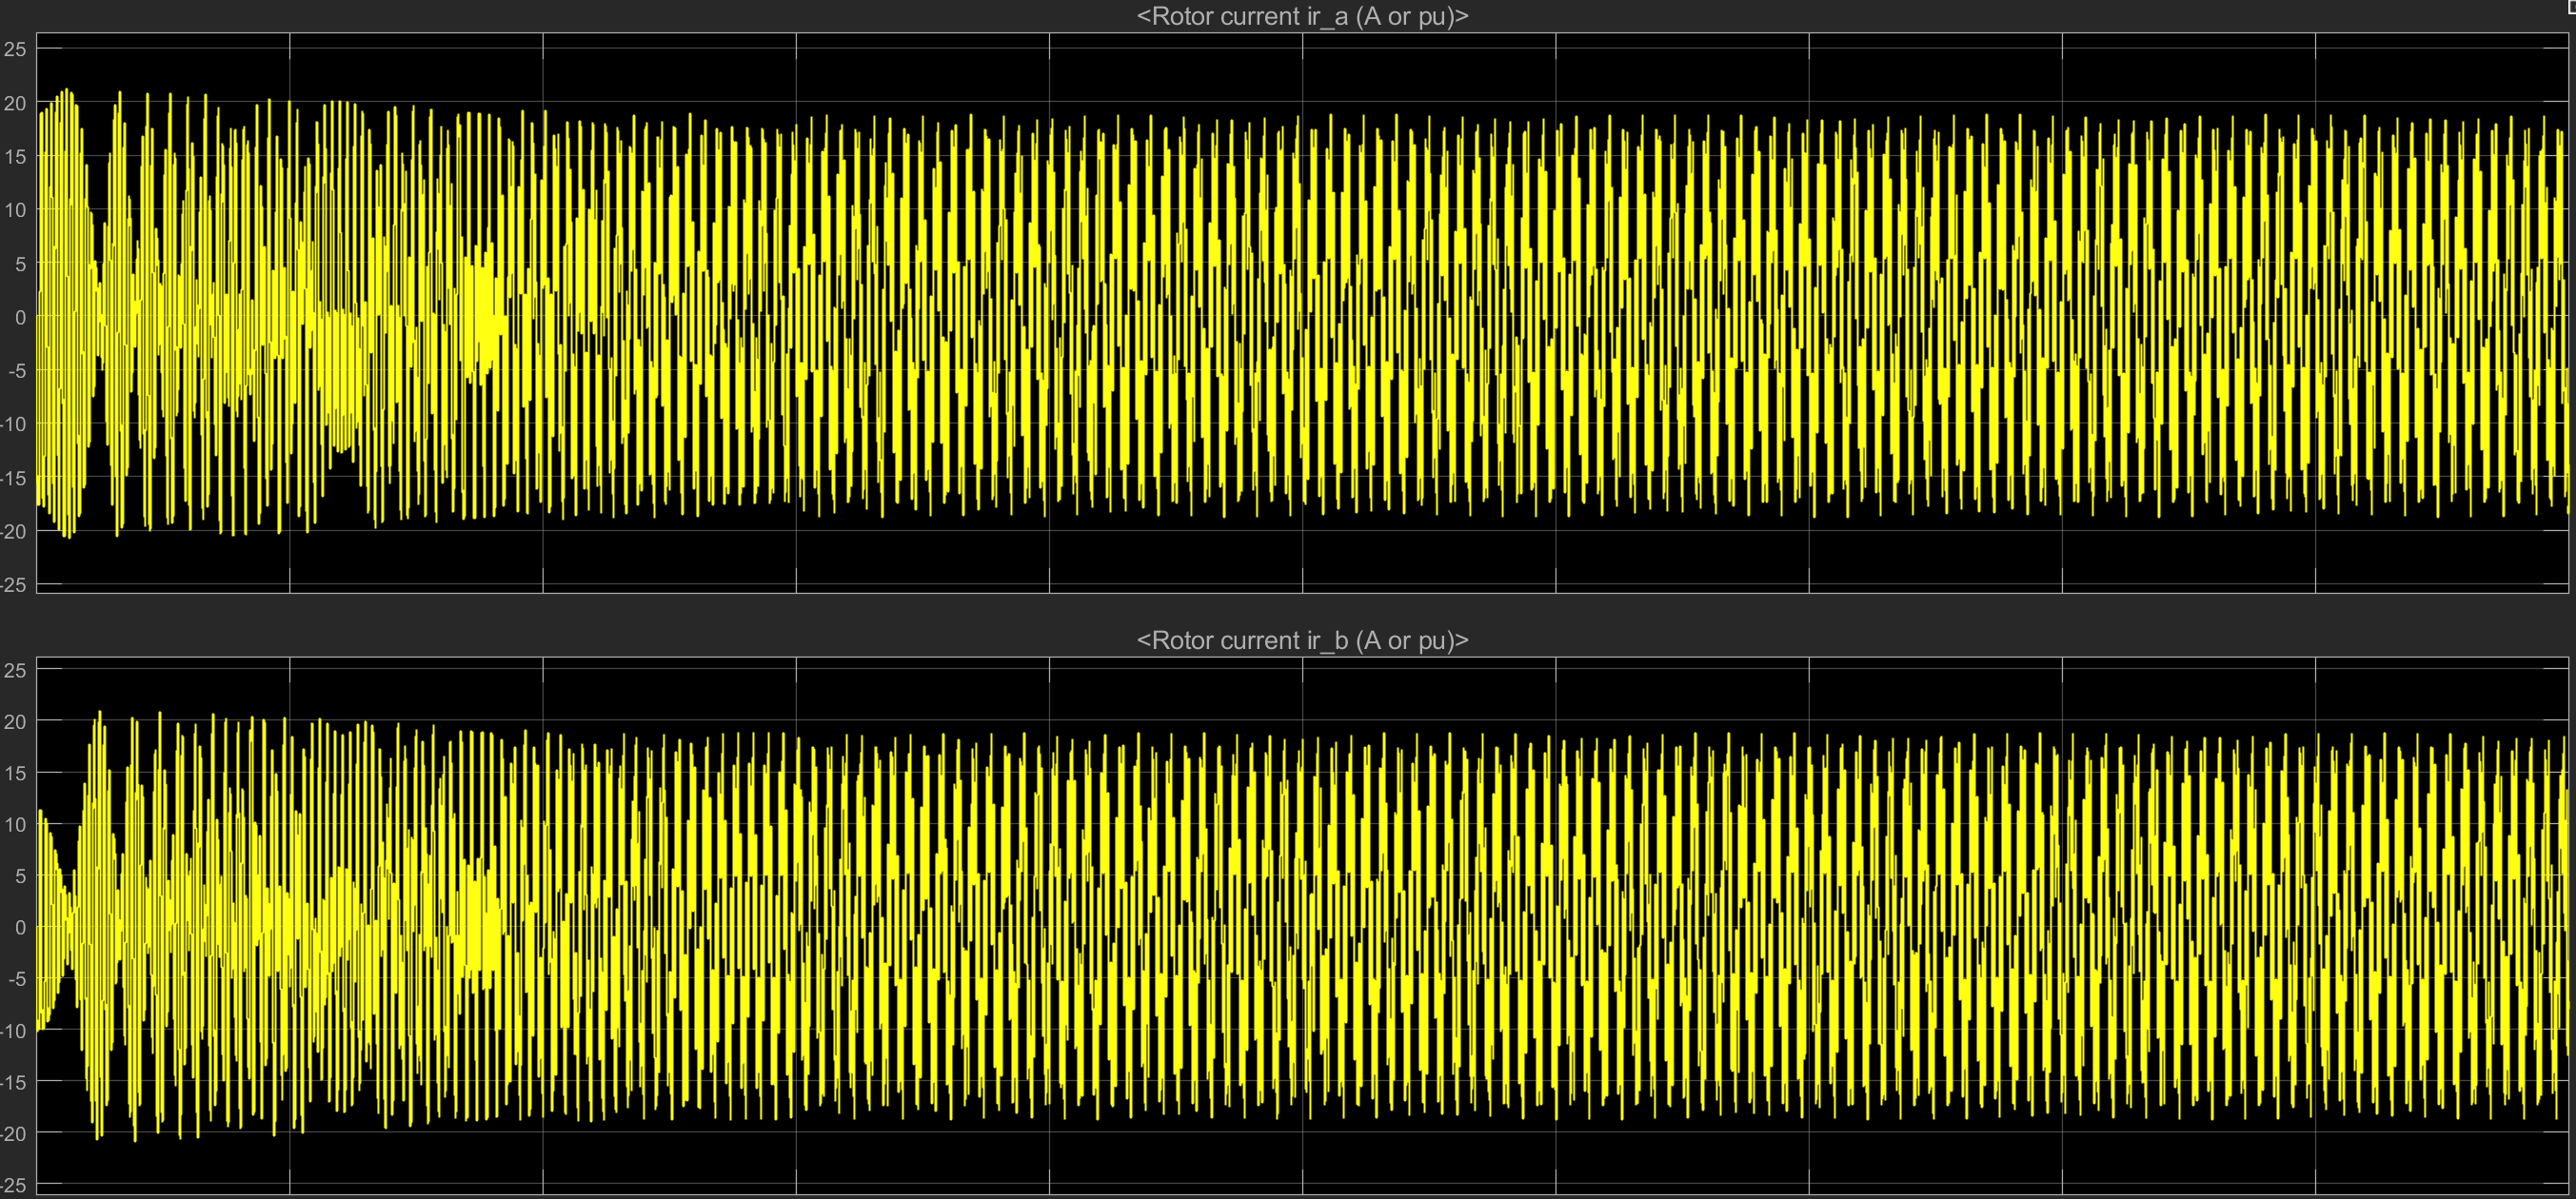
Task: Click the 'Rotor current ir_a' plot title
Action: click(1302, 16)
